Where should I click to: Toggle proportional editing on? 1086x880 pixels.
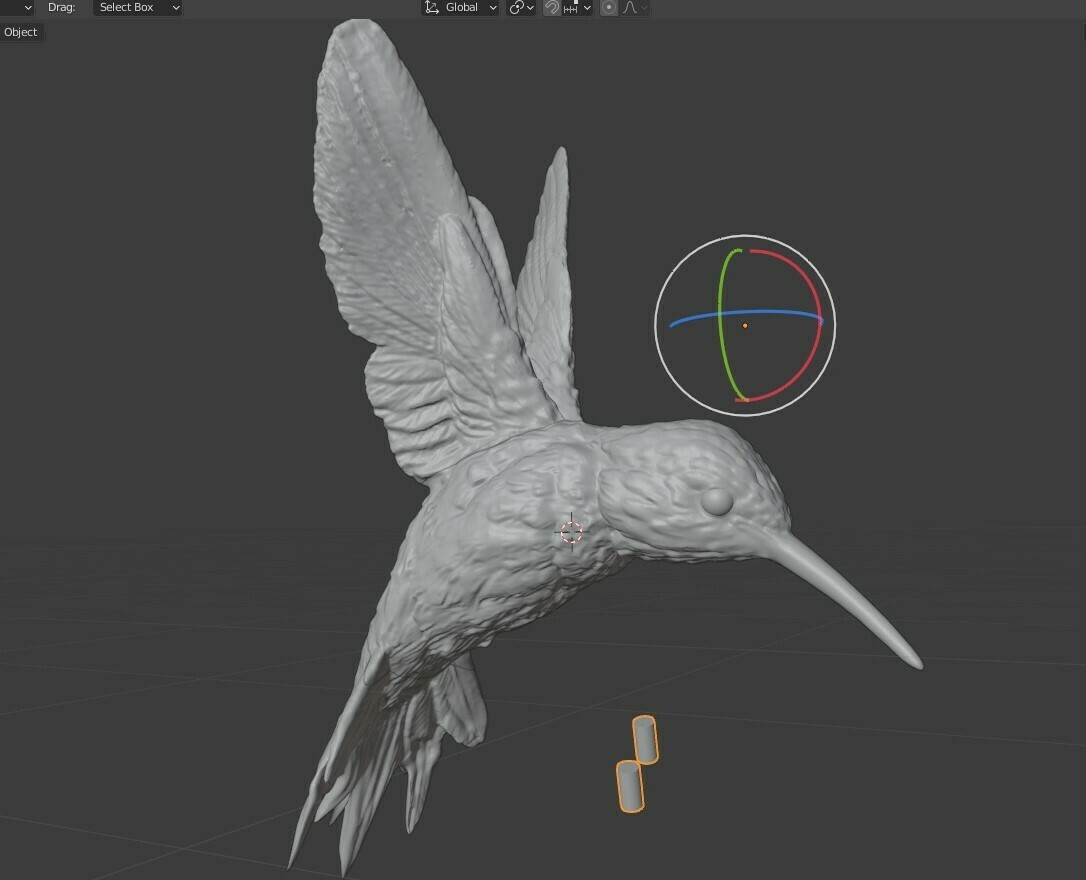[x=608, y=8]
